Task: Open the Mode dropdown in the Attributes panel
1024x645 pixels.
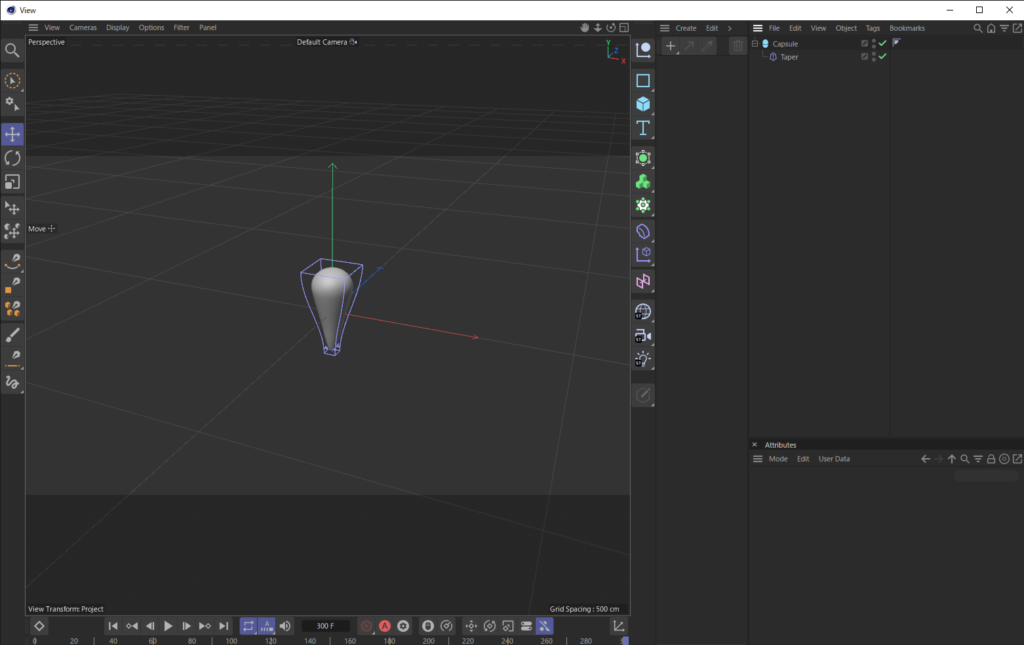Action: 776,458
